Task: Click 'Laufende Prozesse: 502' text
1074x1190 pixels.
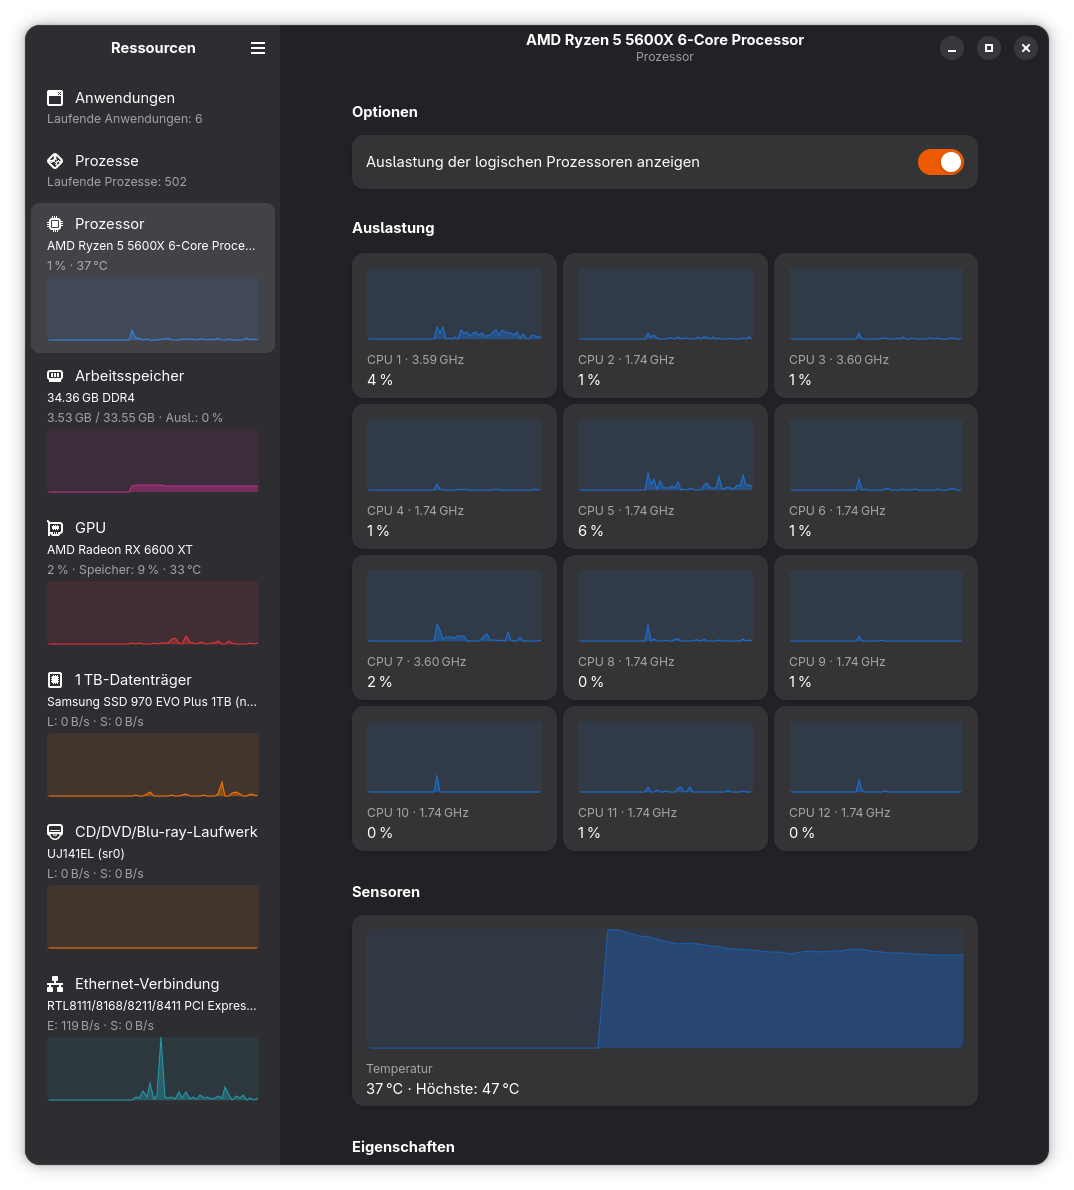Action: [x=117, y=181]
